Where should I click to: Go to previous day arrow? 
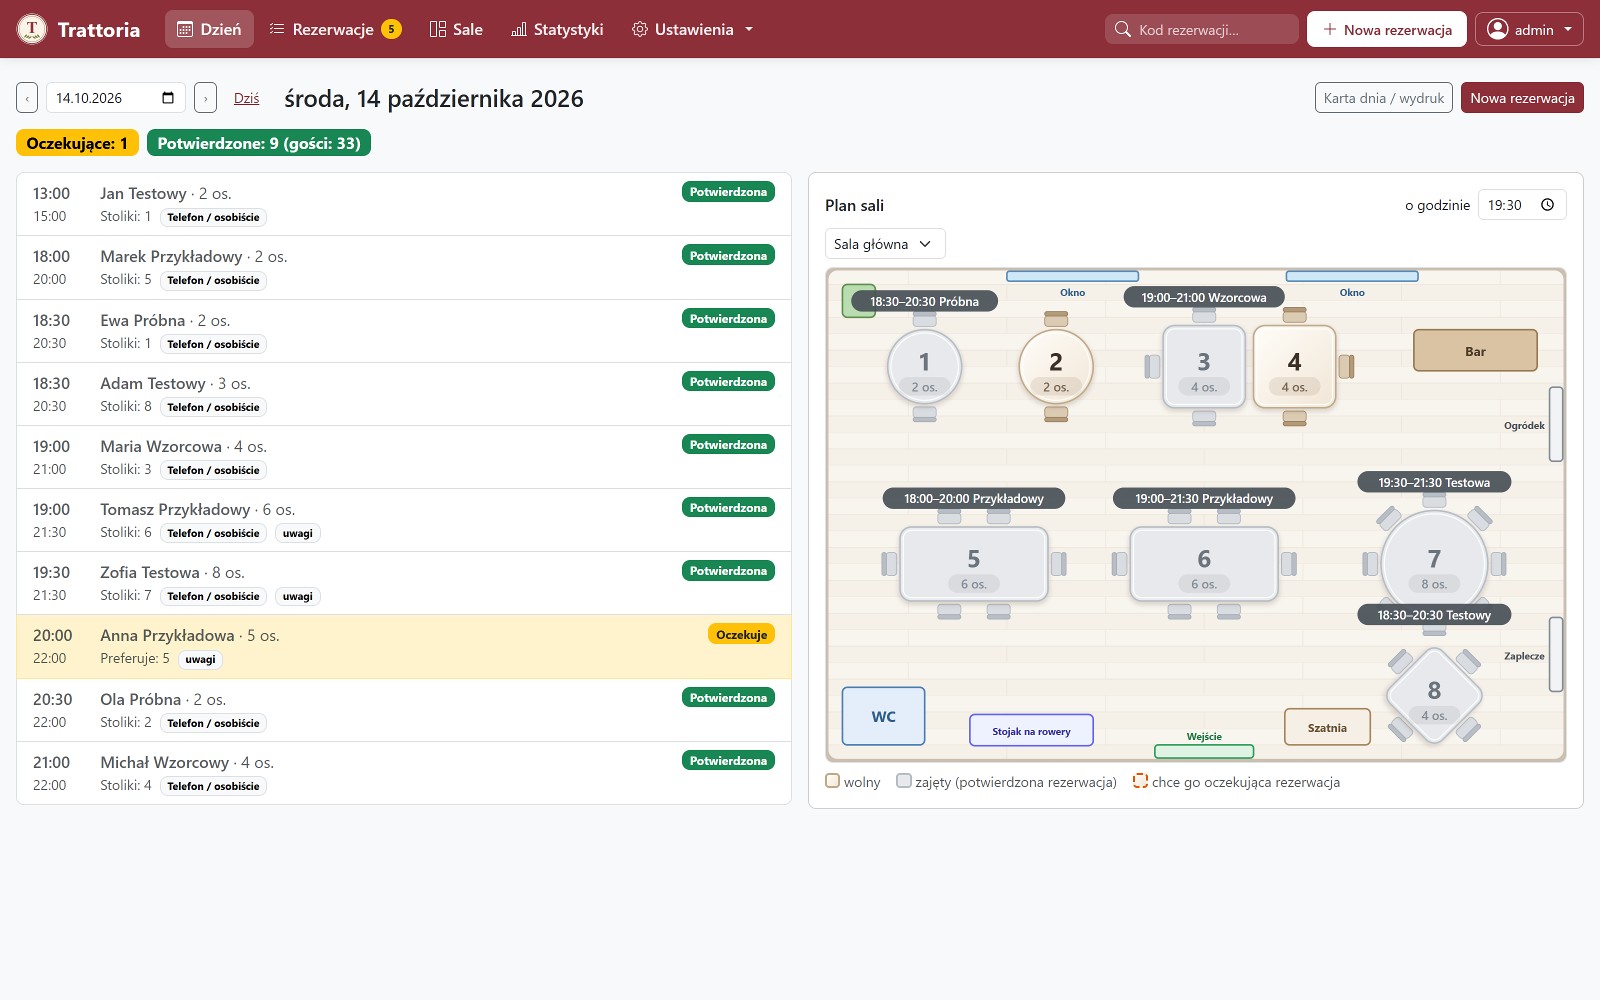pos(27,98)
